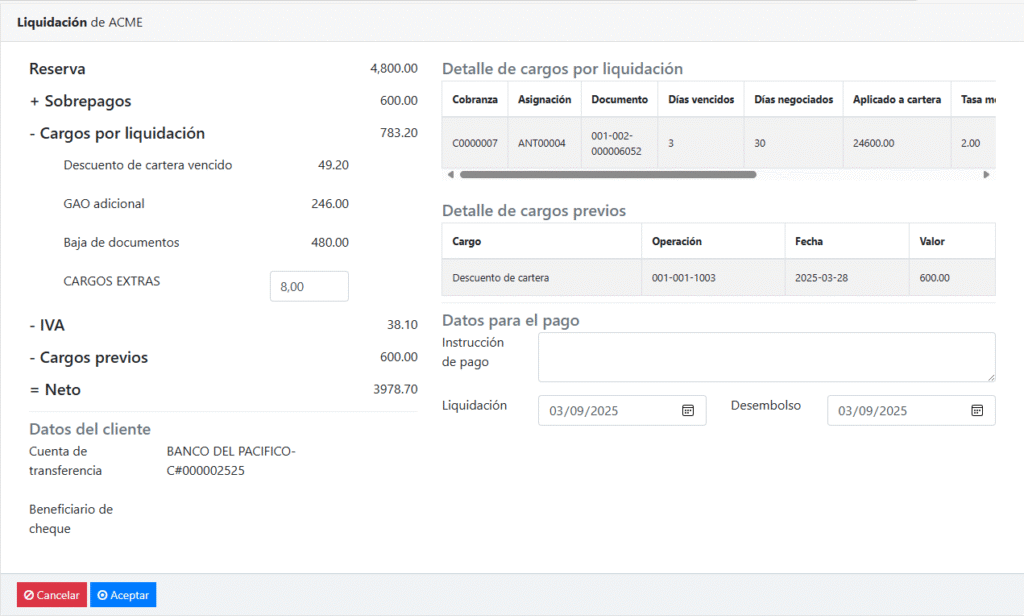
Task: Click the Desembolso date field
Action: click(898, 410)
